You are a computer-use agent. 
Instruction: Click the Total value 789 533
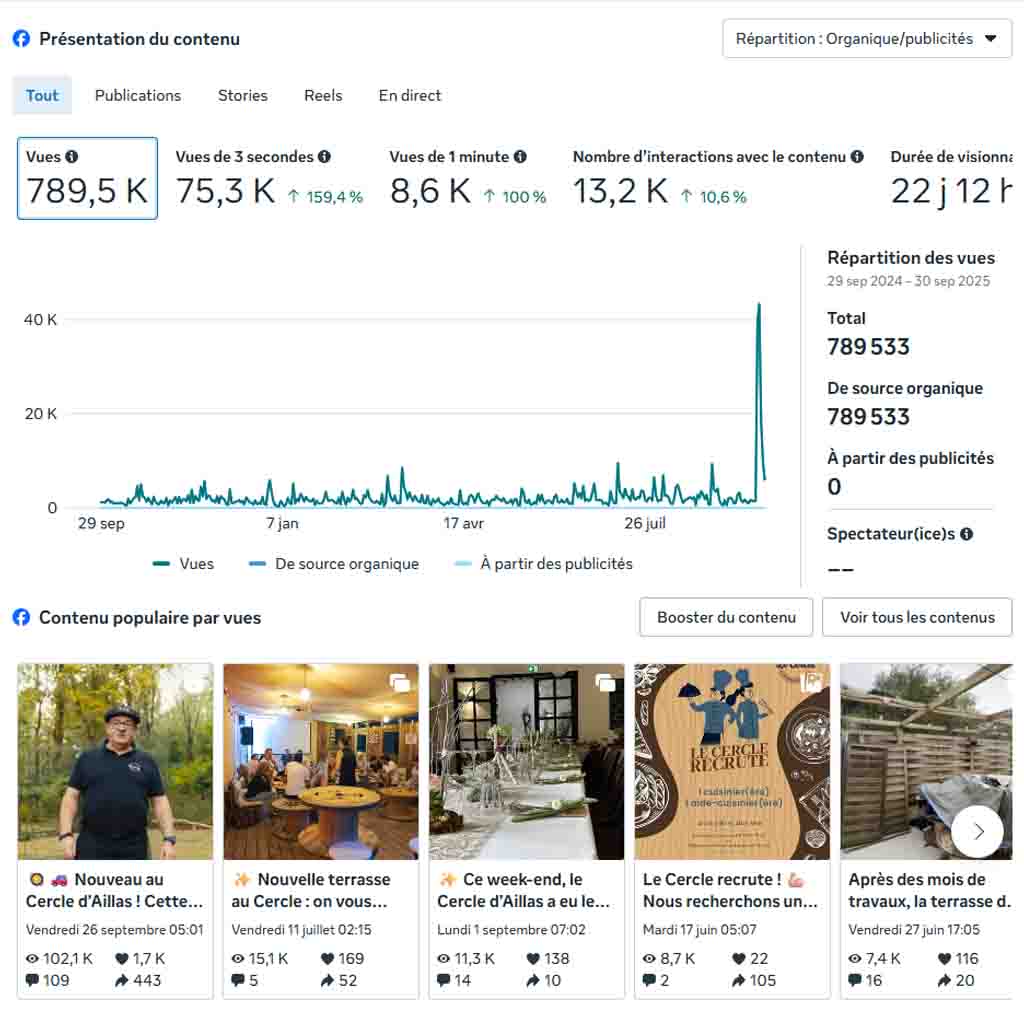tap(868, 347)
